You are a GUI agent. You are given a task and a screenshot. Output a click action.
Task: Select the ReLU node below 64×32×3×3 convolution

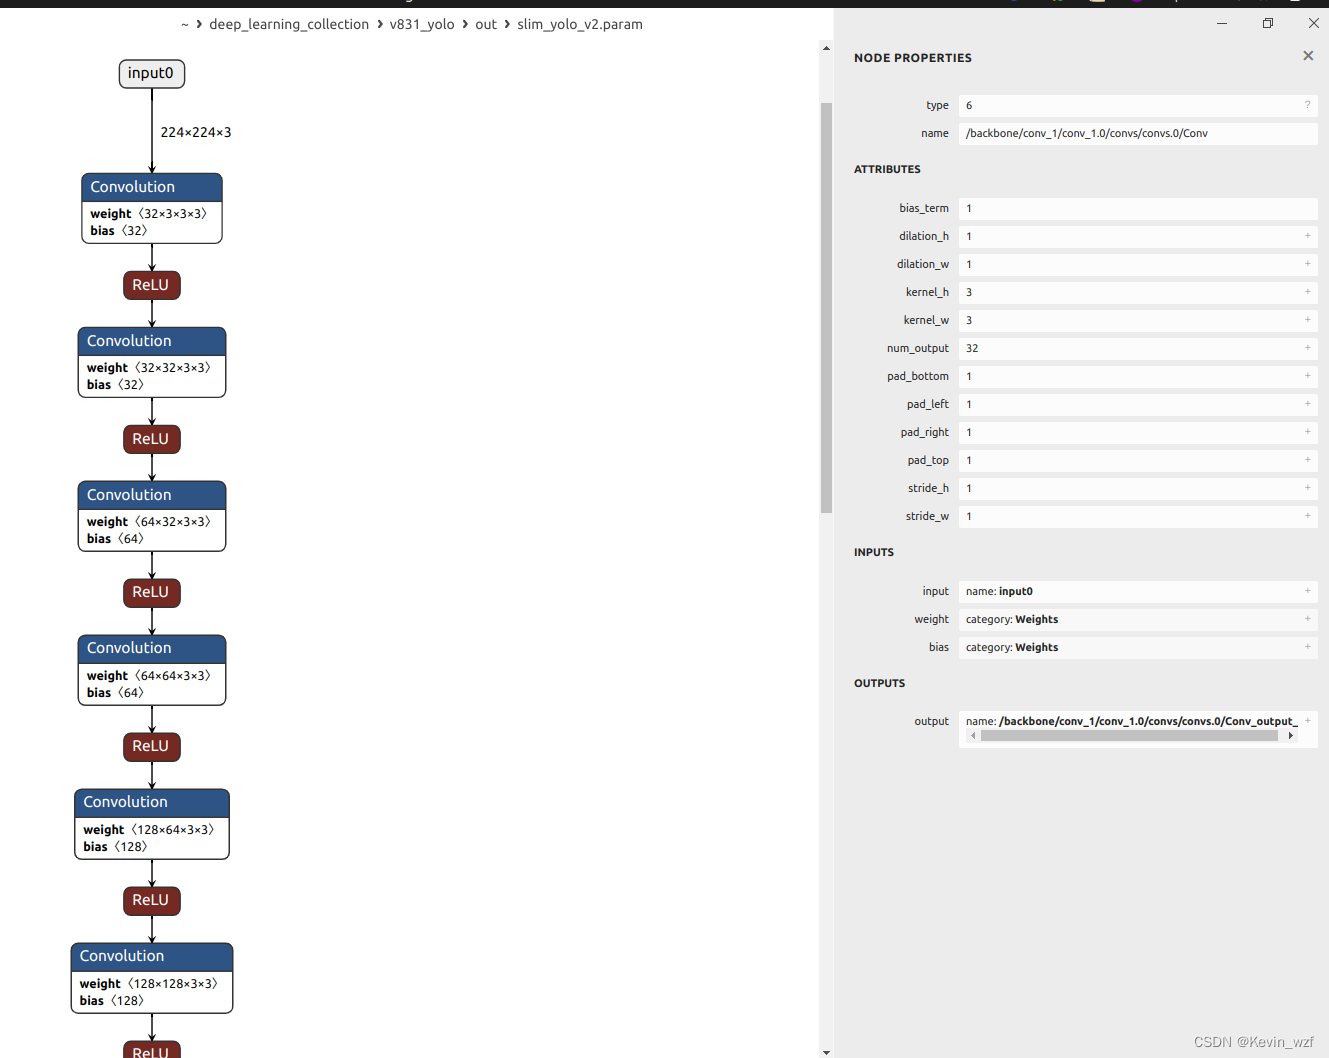point(152,593)
